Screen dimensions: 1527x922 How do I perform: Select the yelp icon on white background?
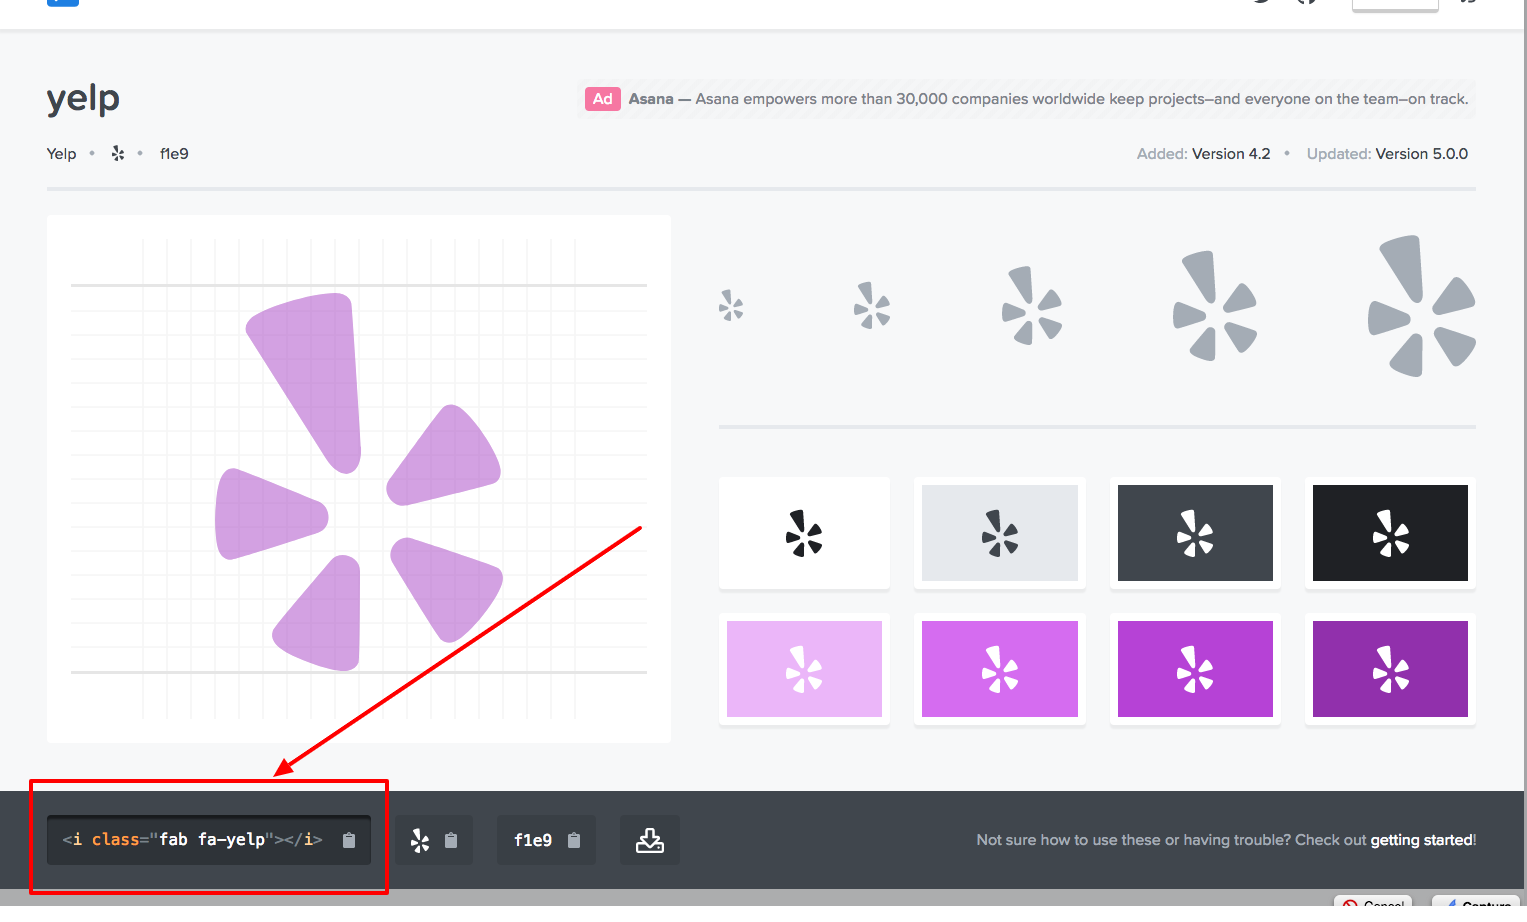coord(804,533)
